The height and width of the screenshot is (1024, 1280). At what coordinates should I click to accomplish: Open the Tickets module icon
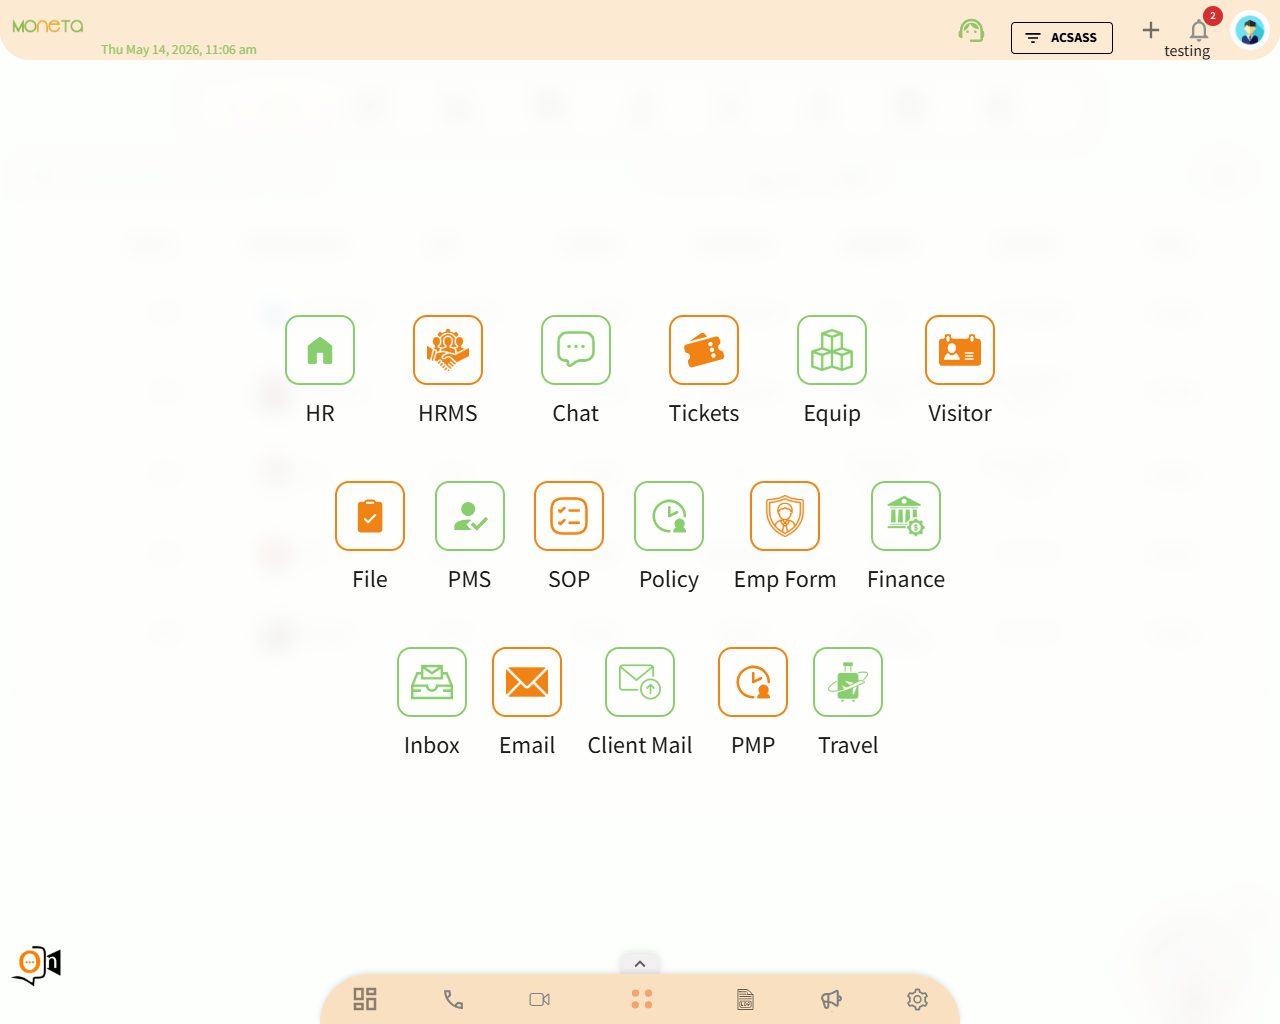704,350
